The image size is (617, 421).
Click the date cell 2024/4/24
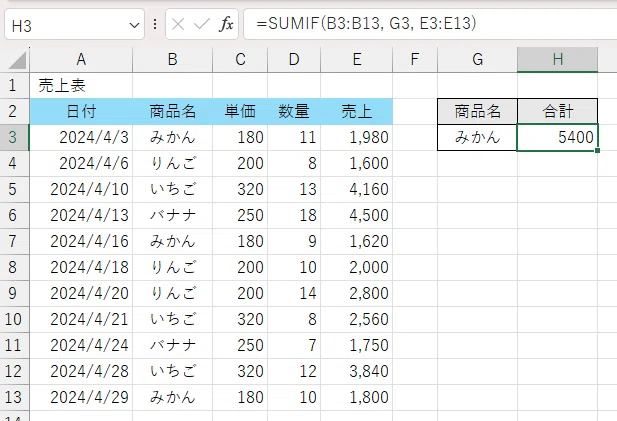81,345
